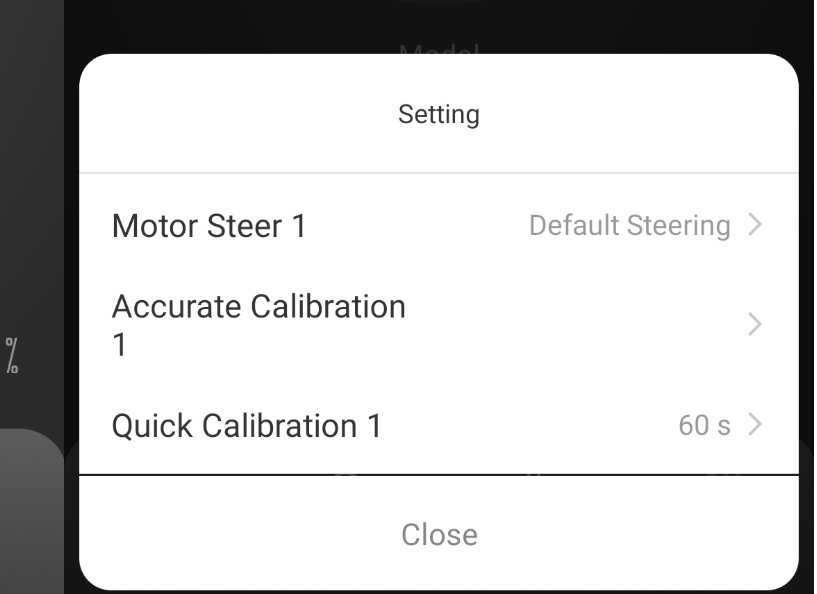Tap the divider line below Setting title

click(439, 172)
